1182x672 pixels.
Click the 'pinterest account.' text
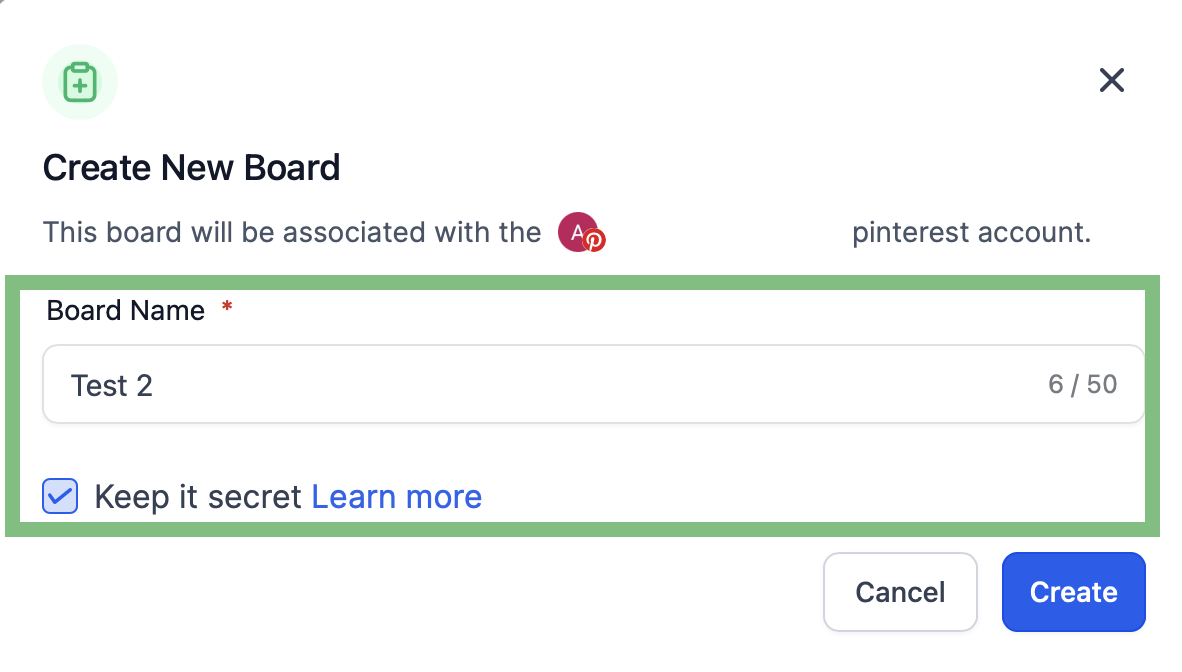(x=972, y=232)
